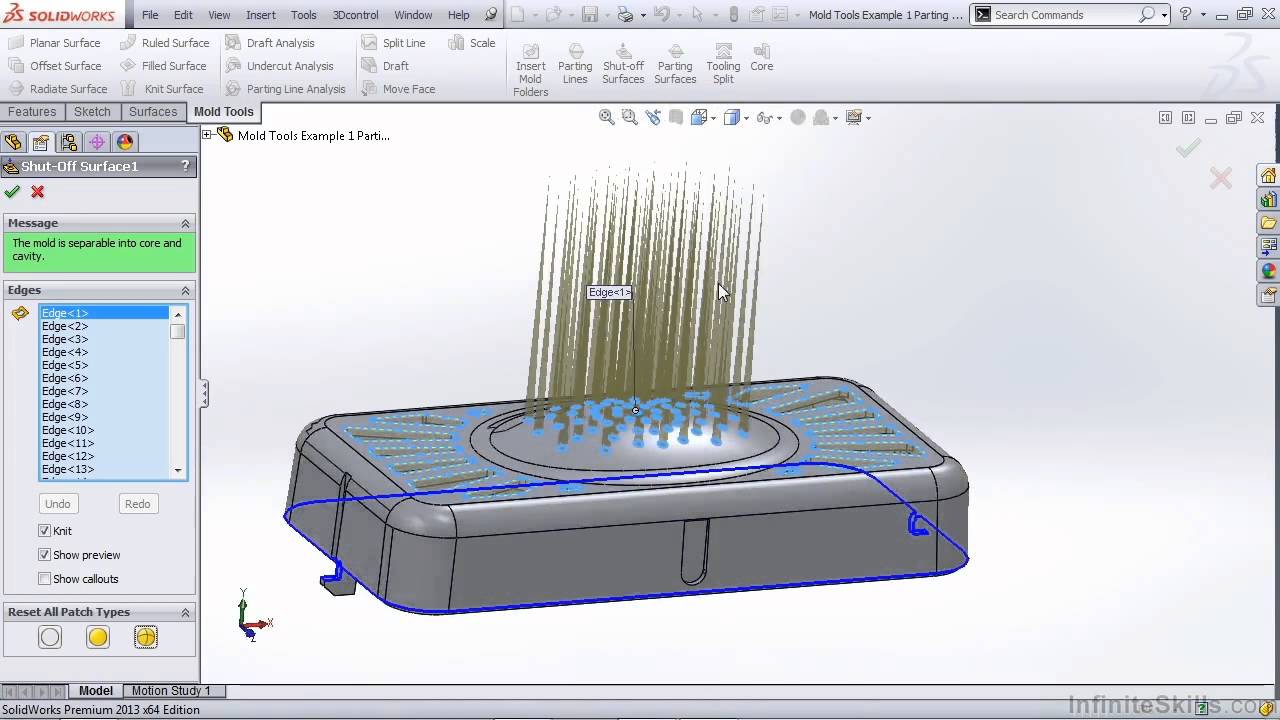Click Zoom to Fit in view toolbar

pyautogui.click(x=606, y=117)
